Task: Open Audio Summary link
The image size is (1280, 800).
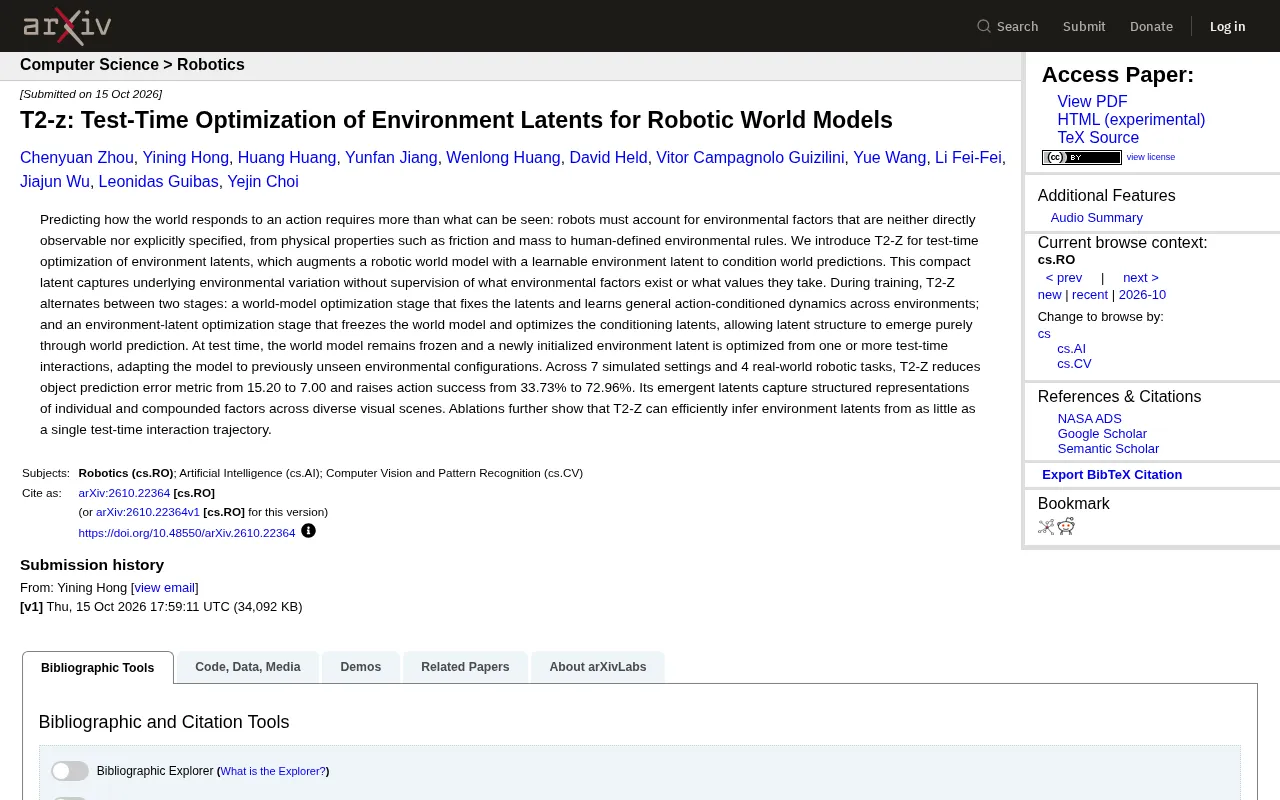Action: click(1096, 218)
